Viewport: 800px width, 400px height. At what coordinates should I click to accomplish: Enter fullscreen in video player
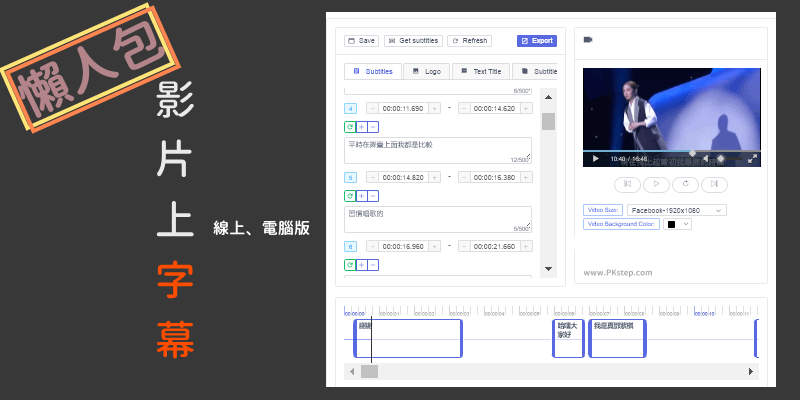coord(752,159)
